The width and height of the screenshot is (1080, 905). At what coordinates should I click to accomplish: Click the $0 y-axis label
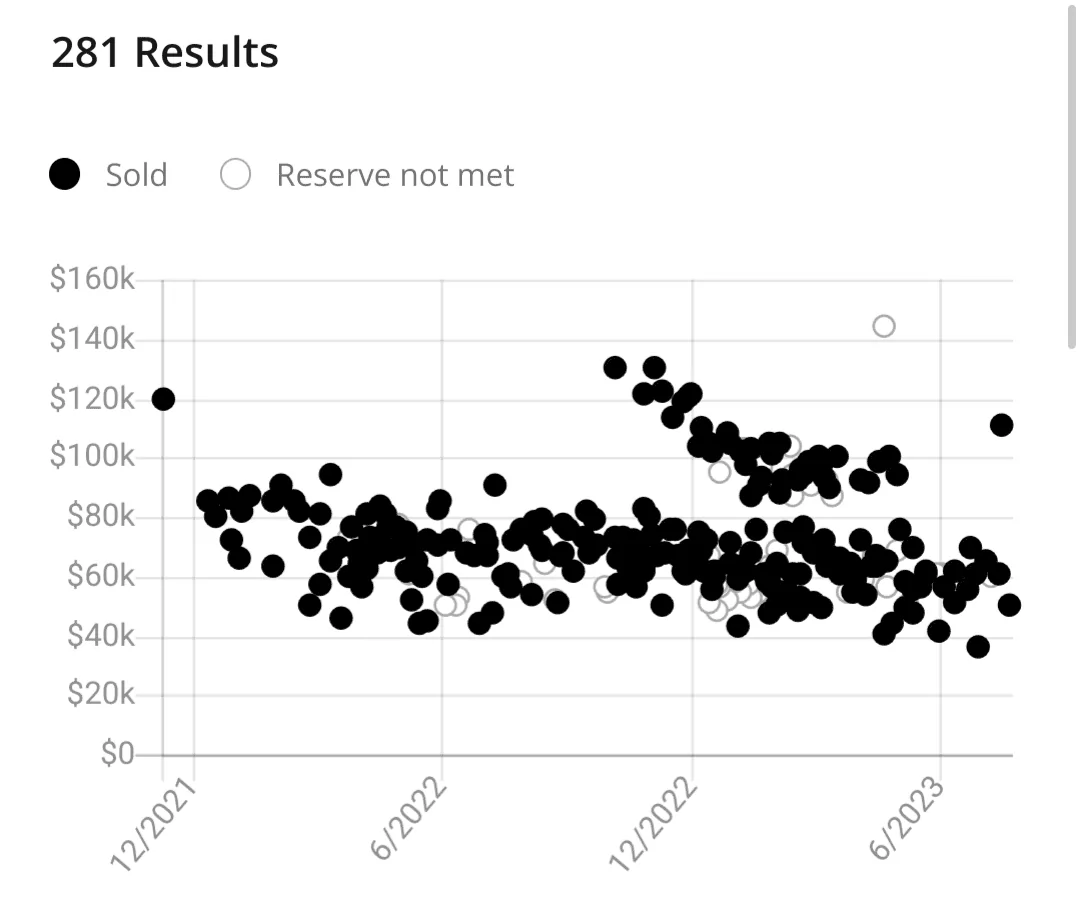118,753
